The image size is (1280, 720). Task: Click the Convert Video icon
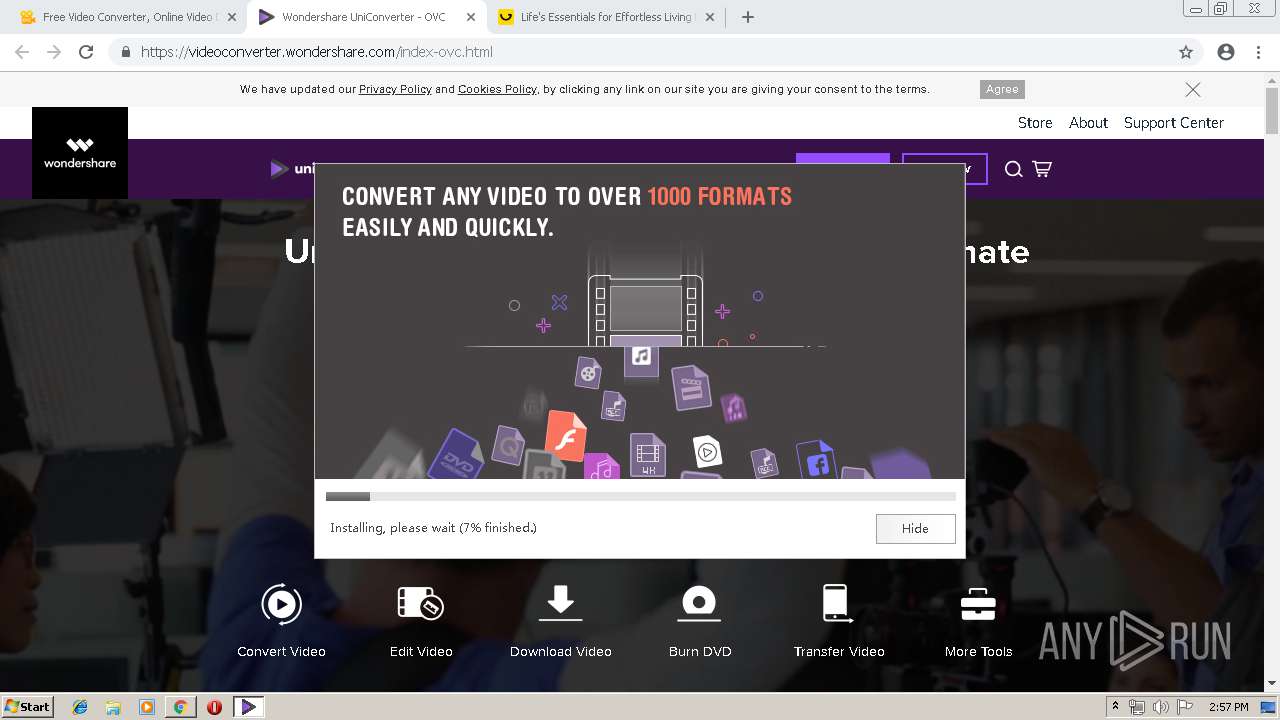281,604
